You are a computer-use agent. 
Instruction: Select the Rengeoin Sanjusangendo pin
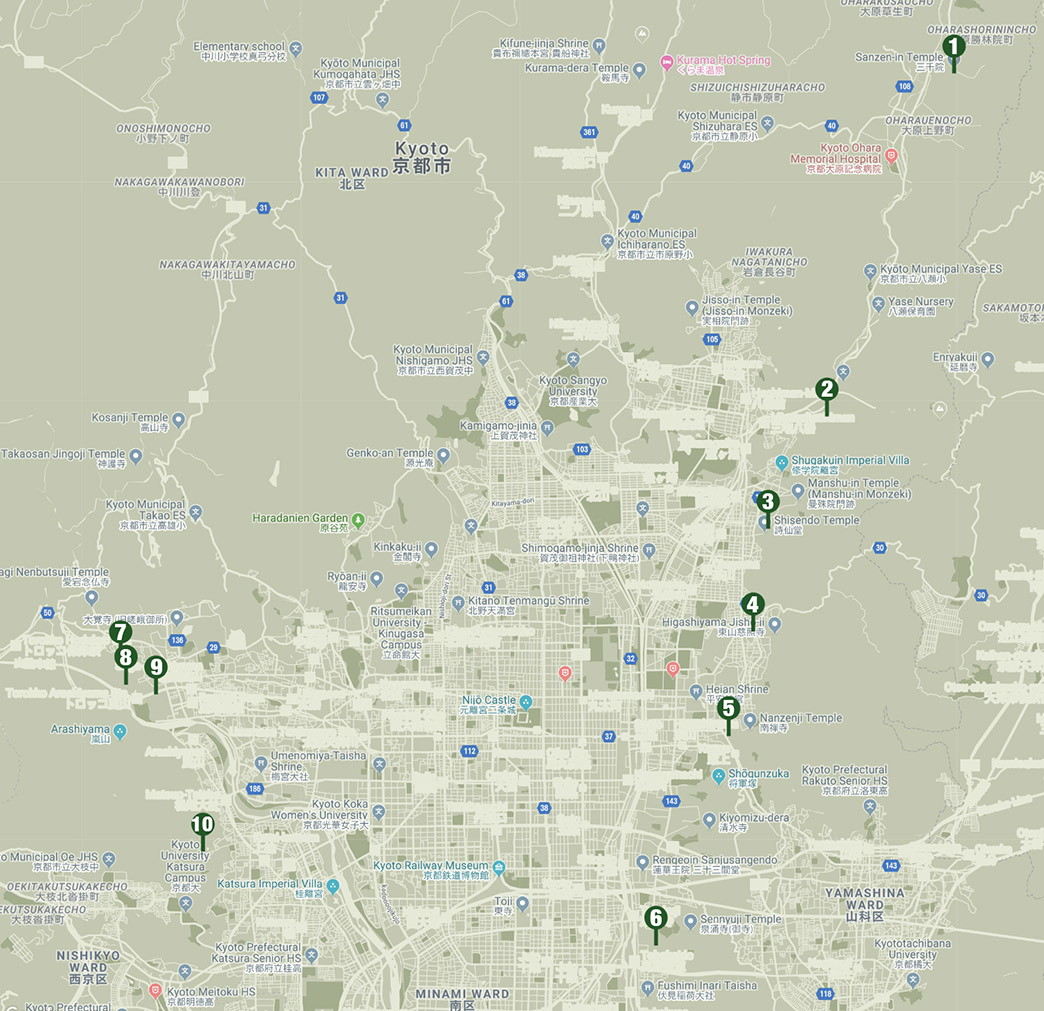click(642, 862)
